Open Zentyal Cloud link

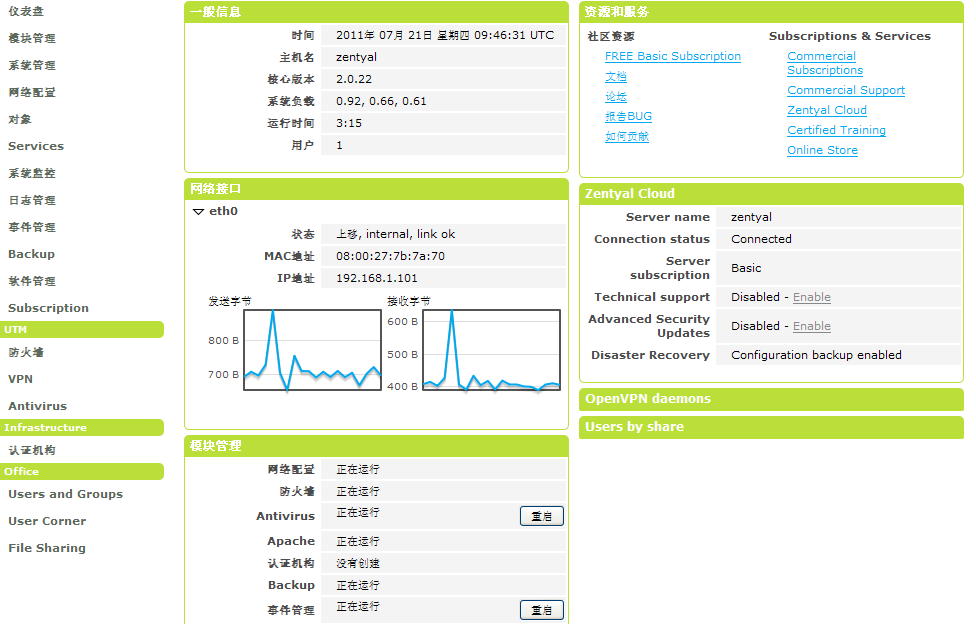(x=826, y=110)
